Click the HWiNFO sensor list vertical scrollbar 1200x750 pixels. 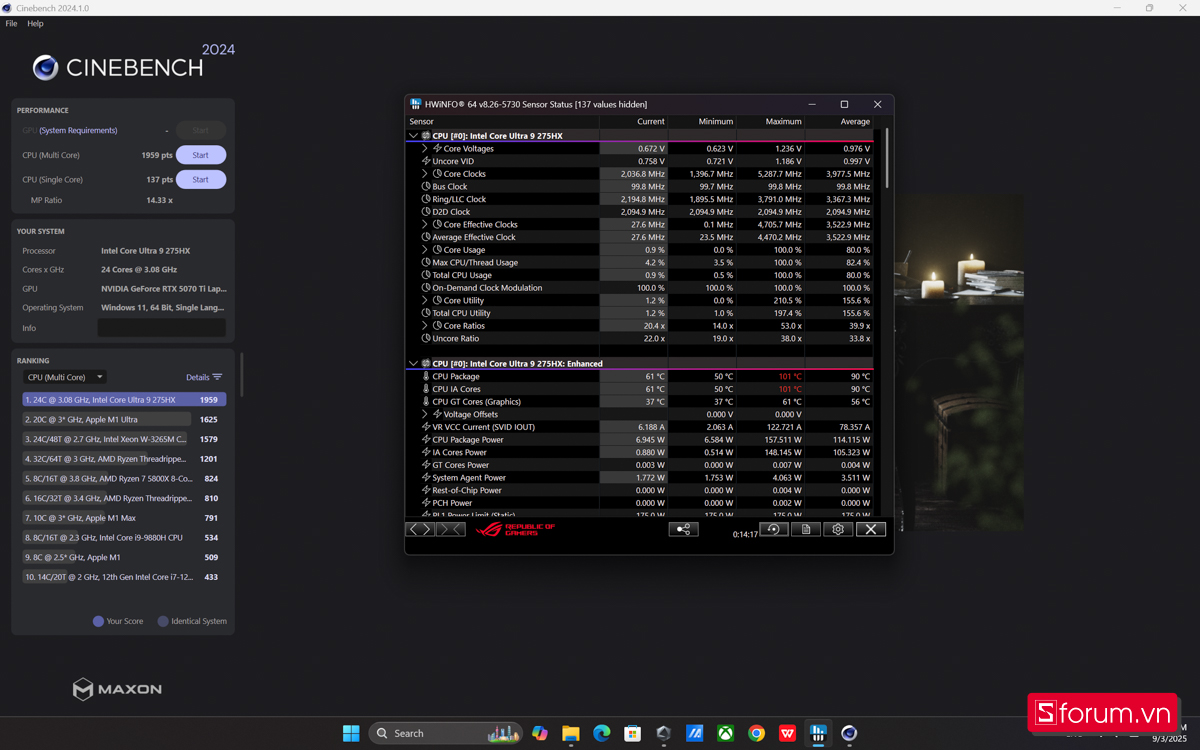886,157
